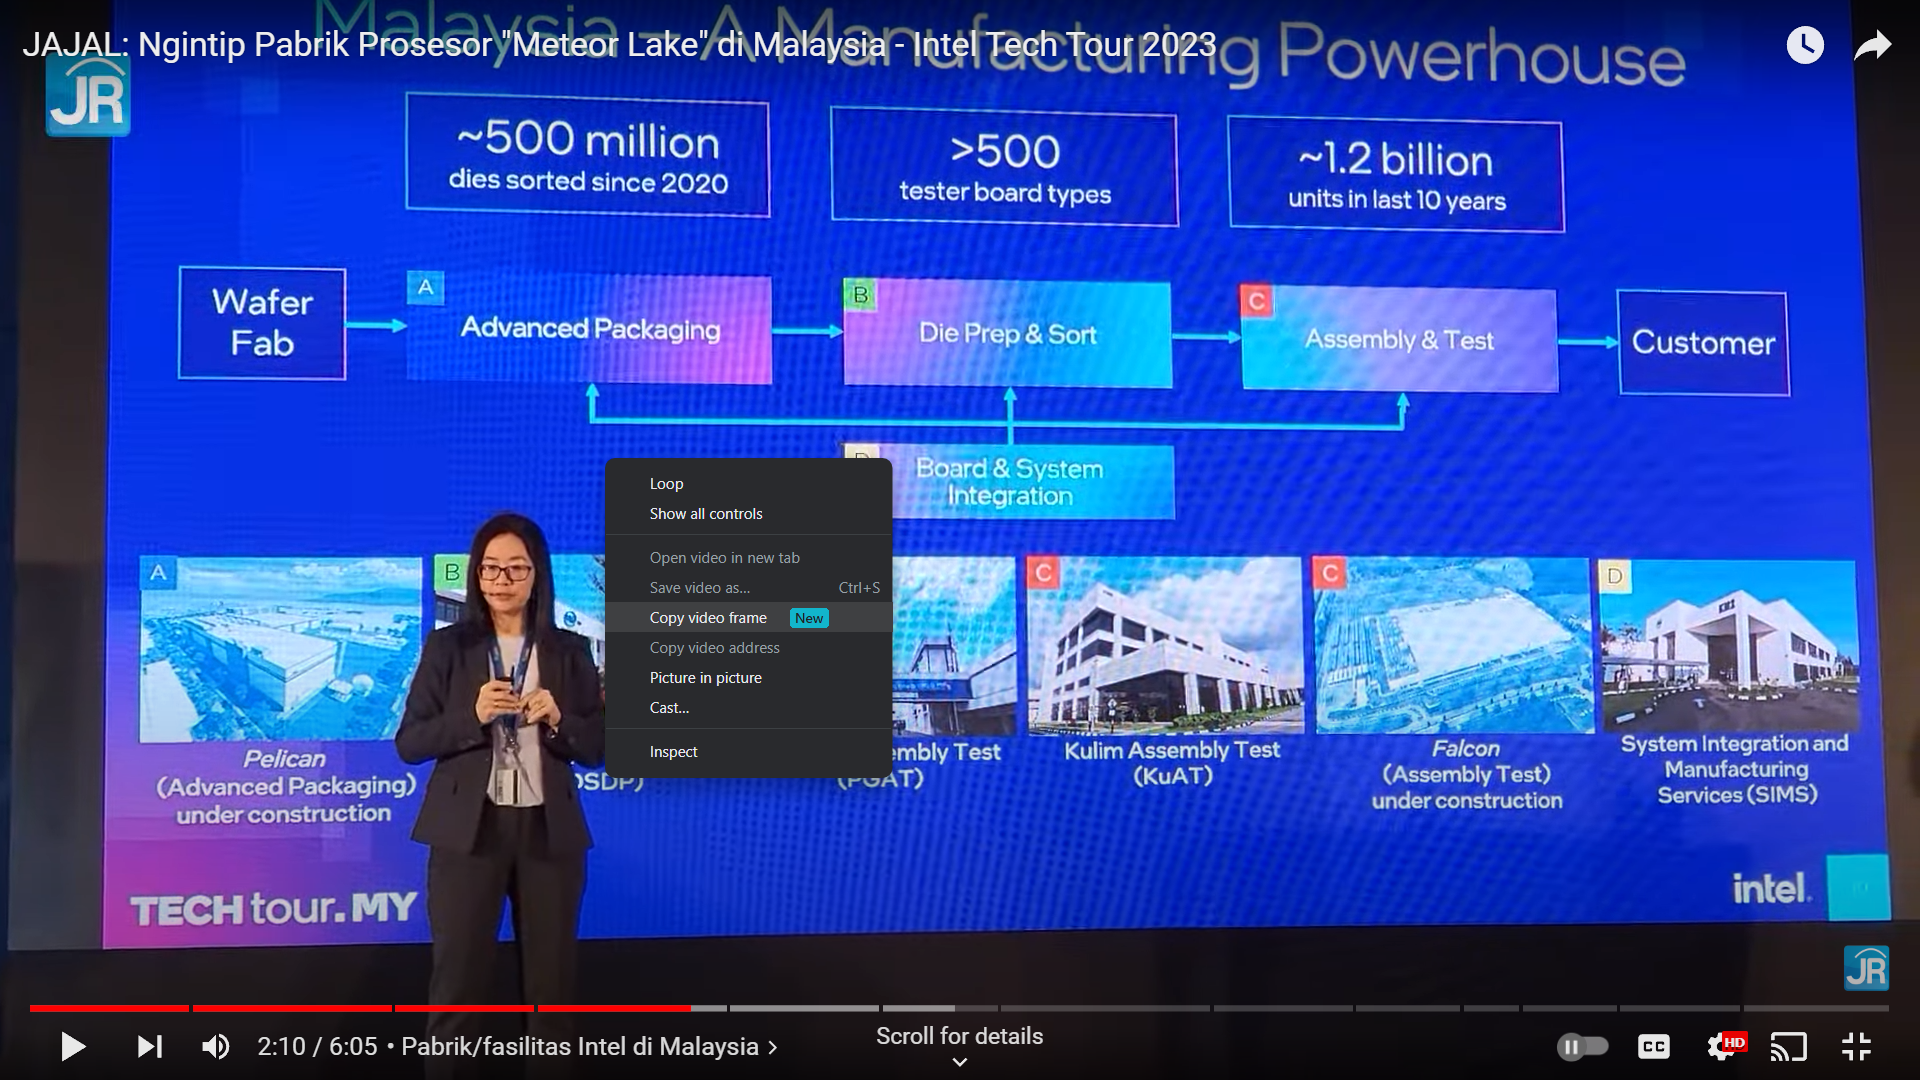The image size is (1920, 1080).
Task: Open Cast... device picker
Action: pos(669,708)
